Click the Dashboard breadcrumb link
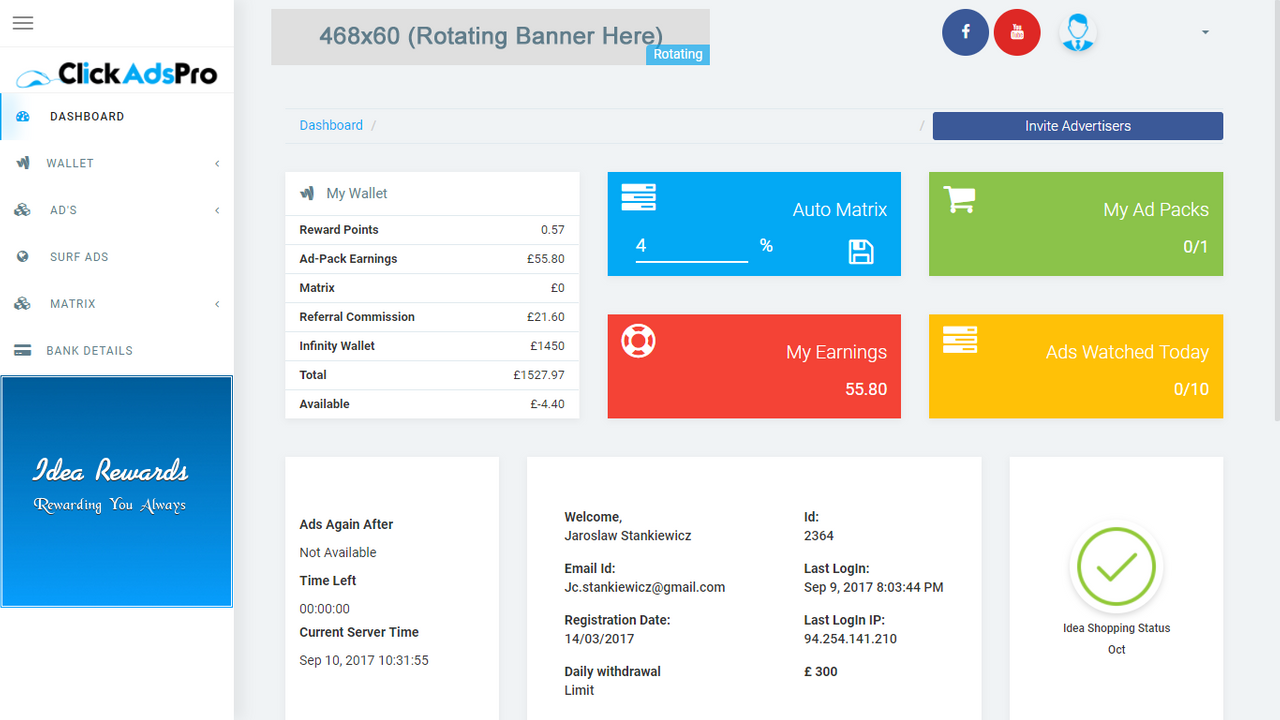 point(331,125)
